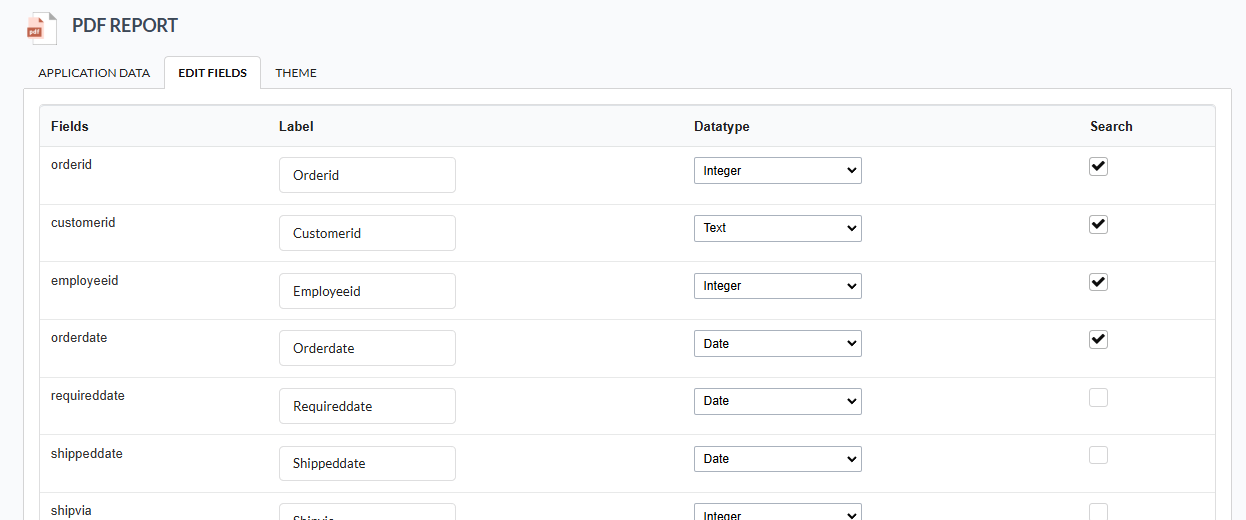Change the orderdate Datatype dropdown
The height and width of the screenshot is (520, 1246).
coord(777,344)
